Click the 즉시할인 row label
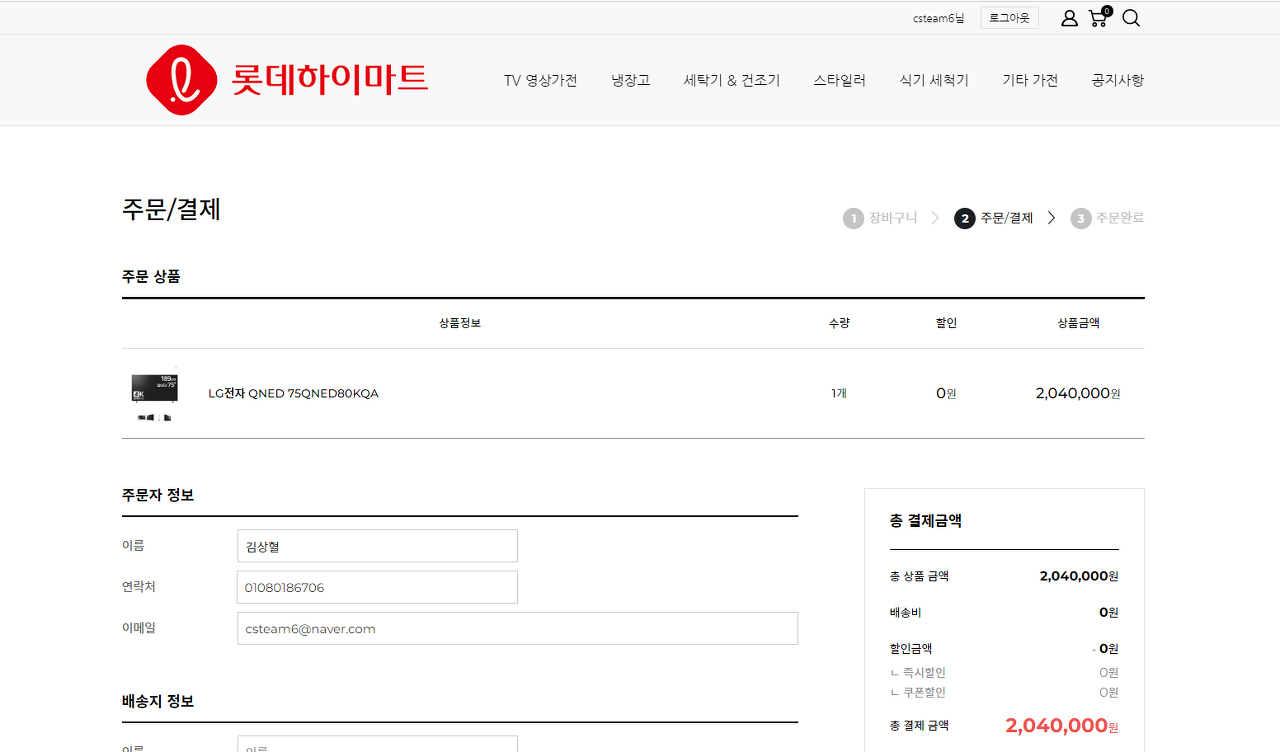Image resolution: width=1280 pixels, height=752 pixels. tap(917, 673)
